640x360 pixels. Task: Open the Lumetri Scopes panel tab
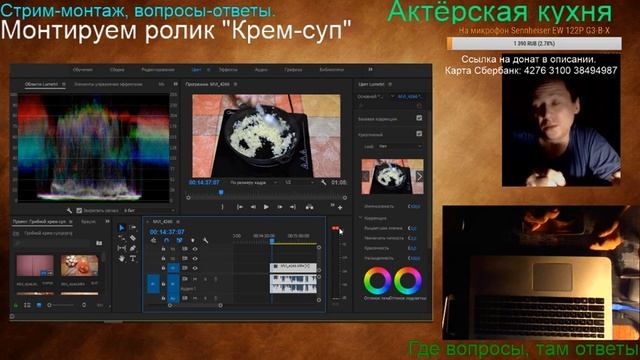coord(42,84)
